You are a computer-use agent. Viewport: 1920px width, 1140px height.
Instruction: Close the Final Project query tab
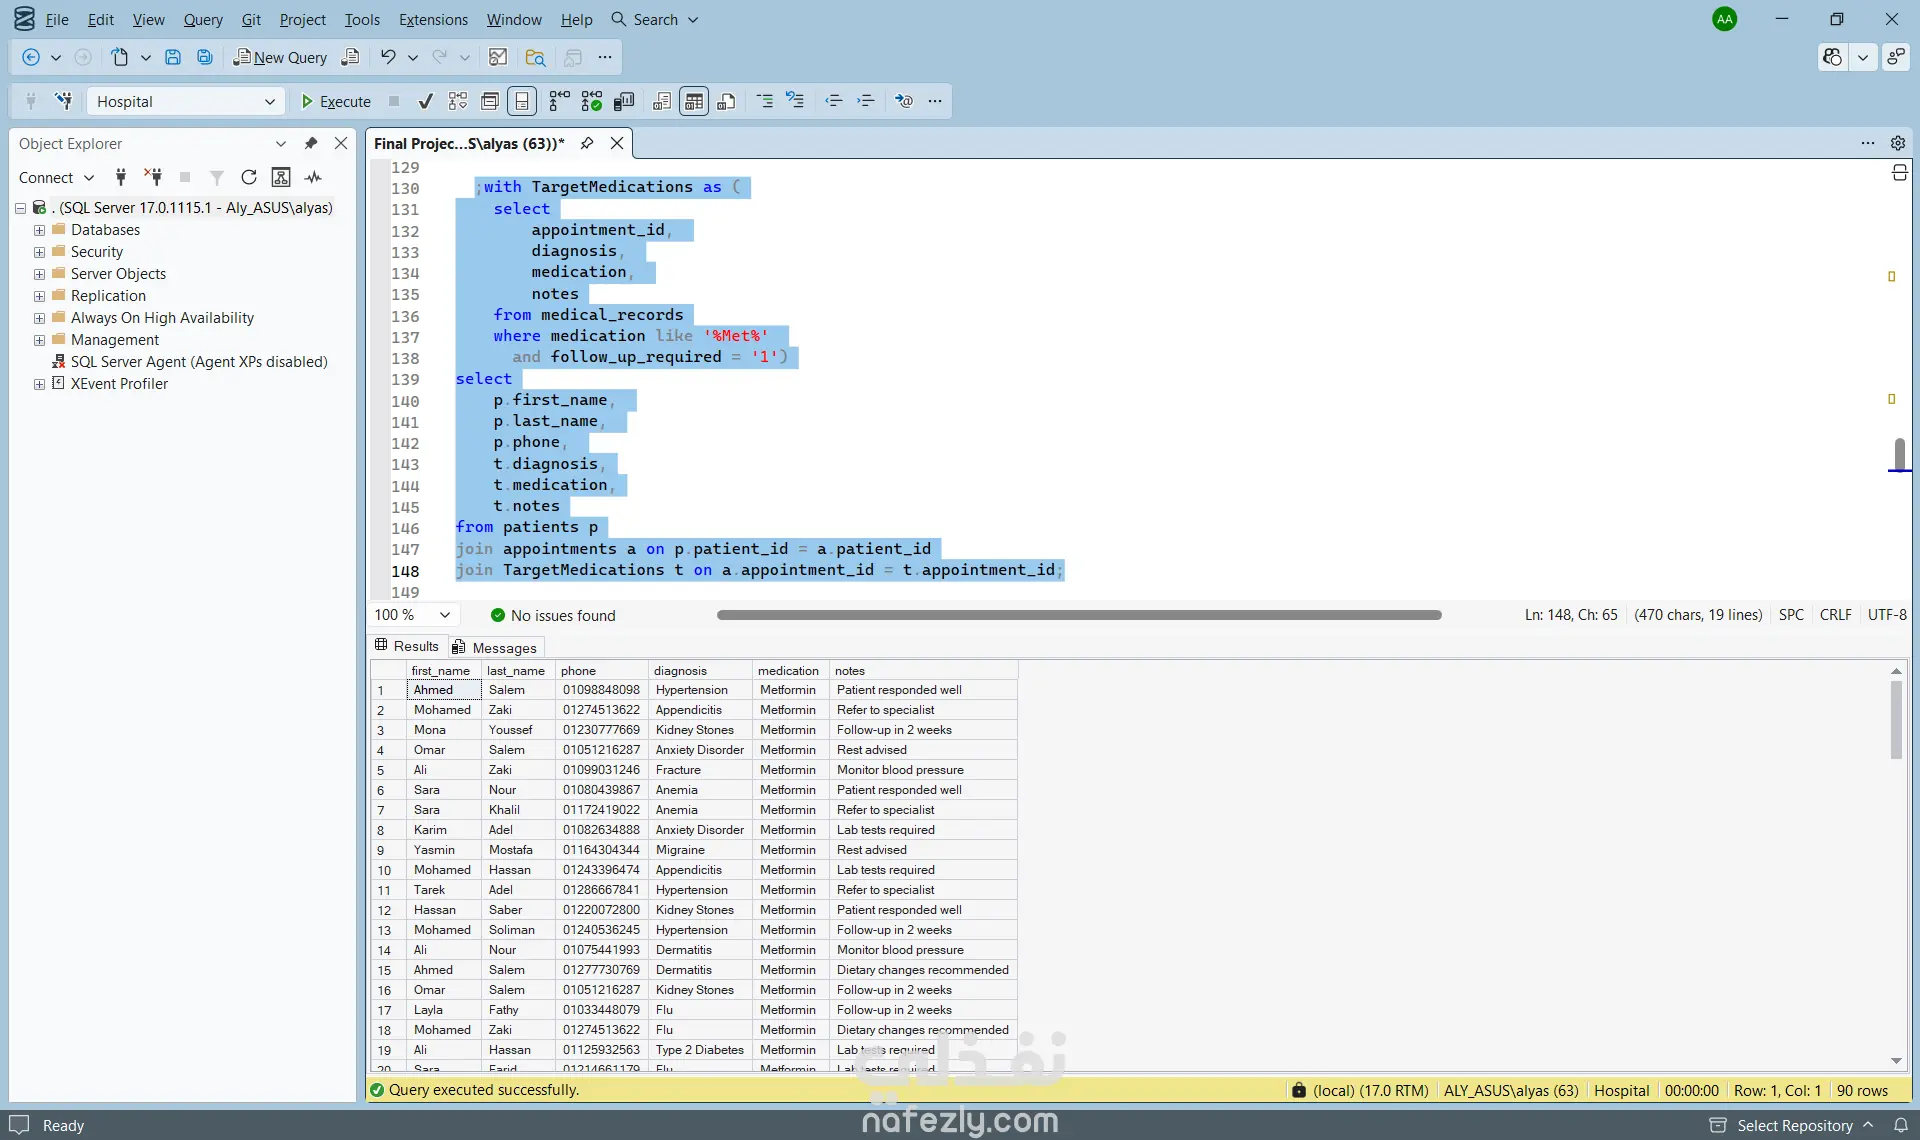pos(617,143)
